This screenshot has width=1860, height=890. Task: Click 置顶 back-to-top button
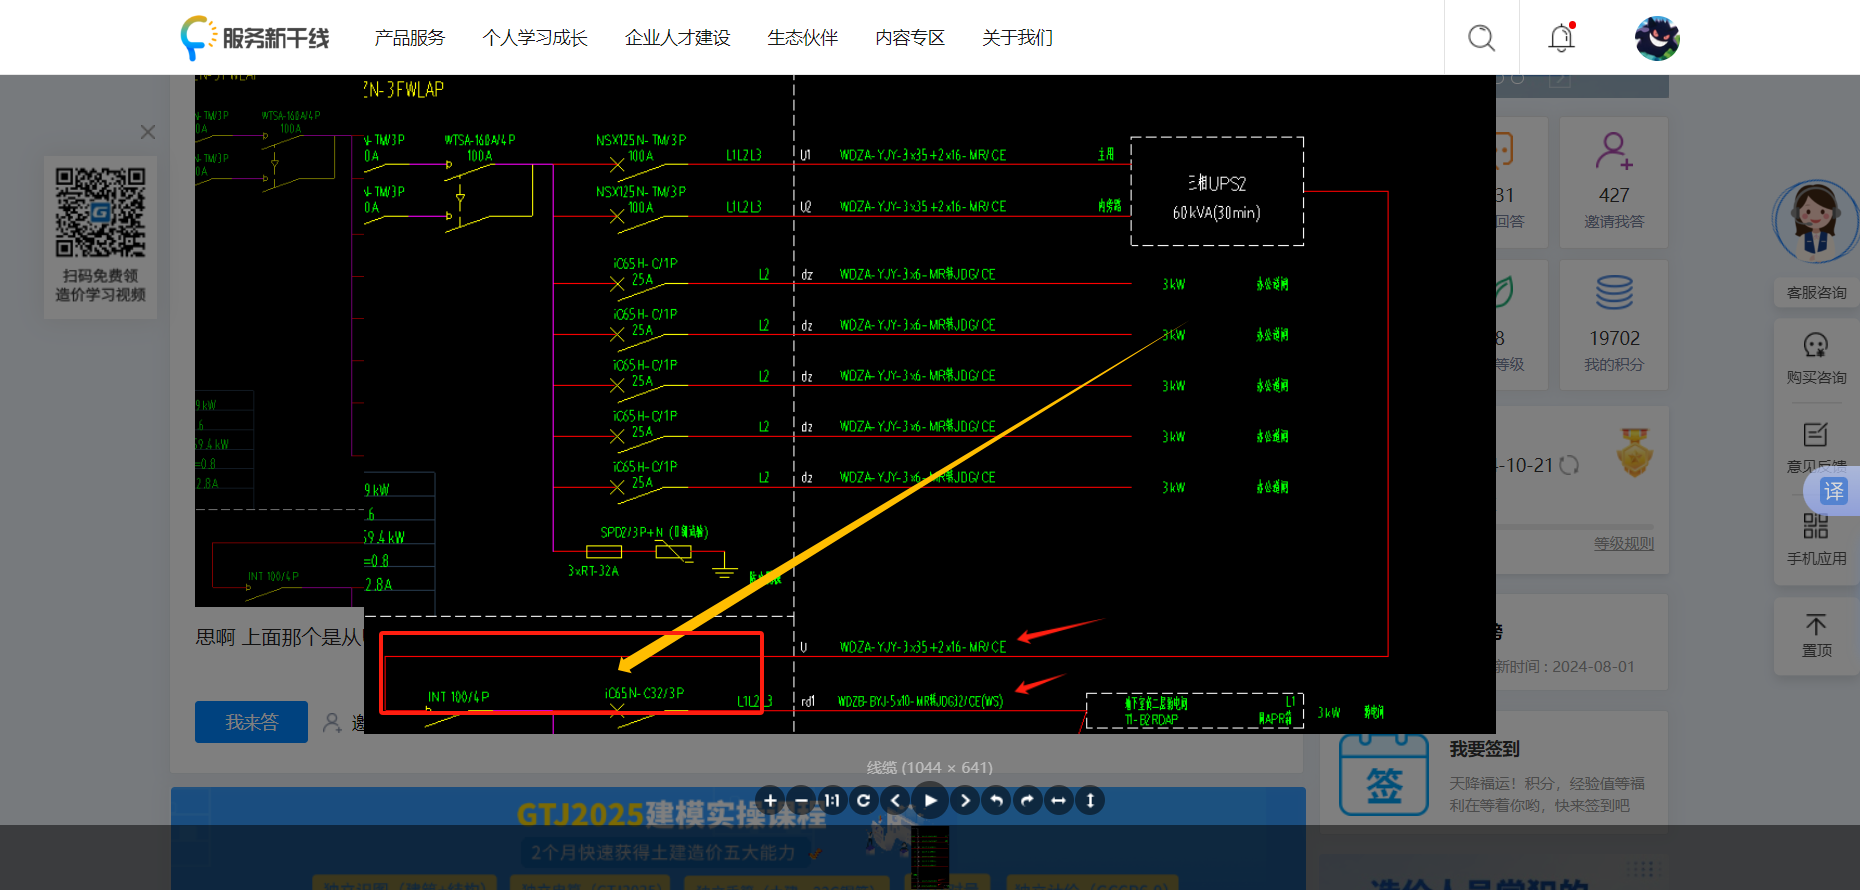click(1816, 636)
